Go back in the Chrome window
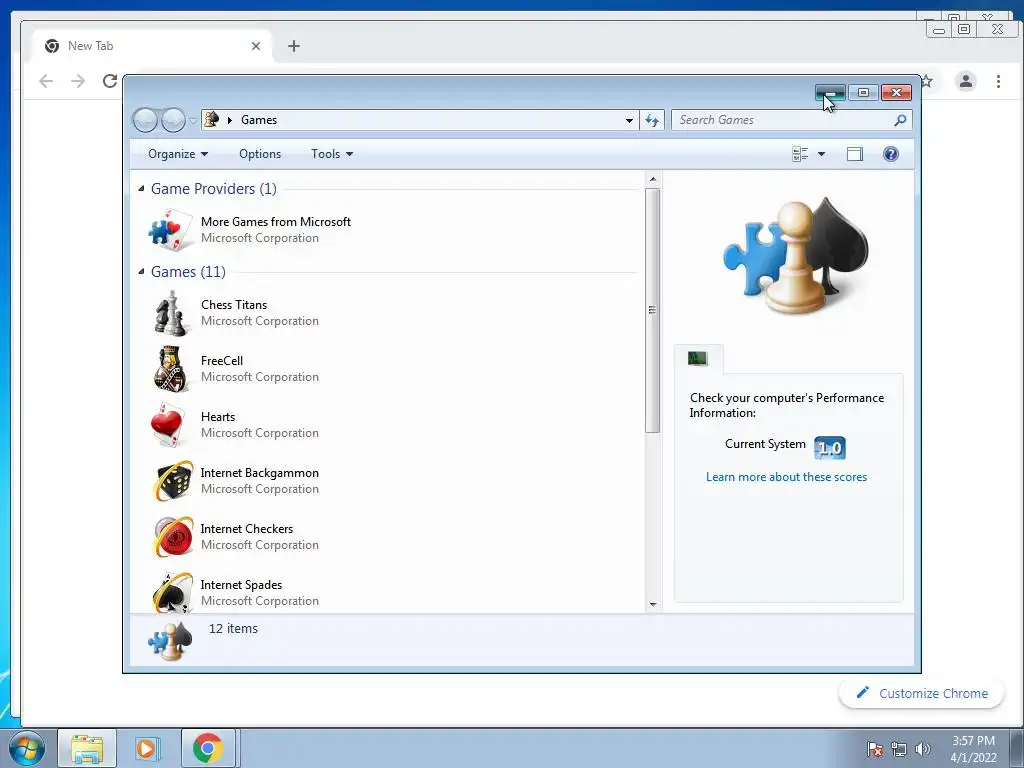The image size is (1024, 768). click(x=46, y=81)
